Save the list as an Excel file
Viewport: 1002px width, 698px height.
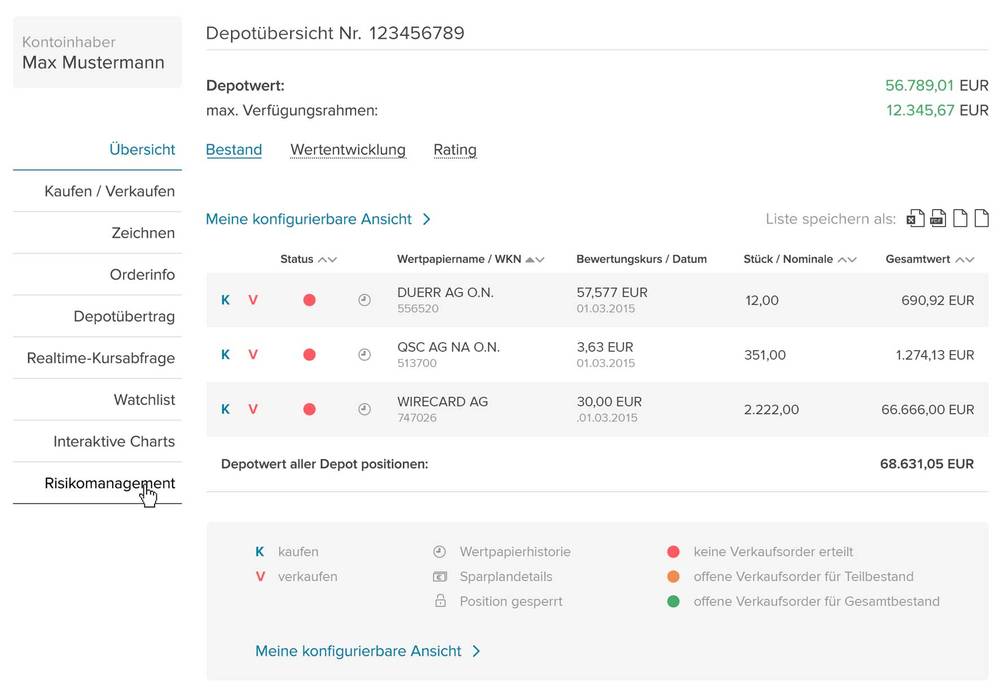[915, 219]
